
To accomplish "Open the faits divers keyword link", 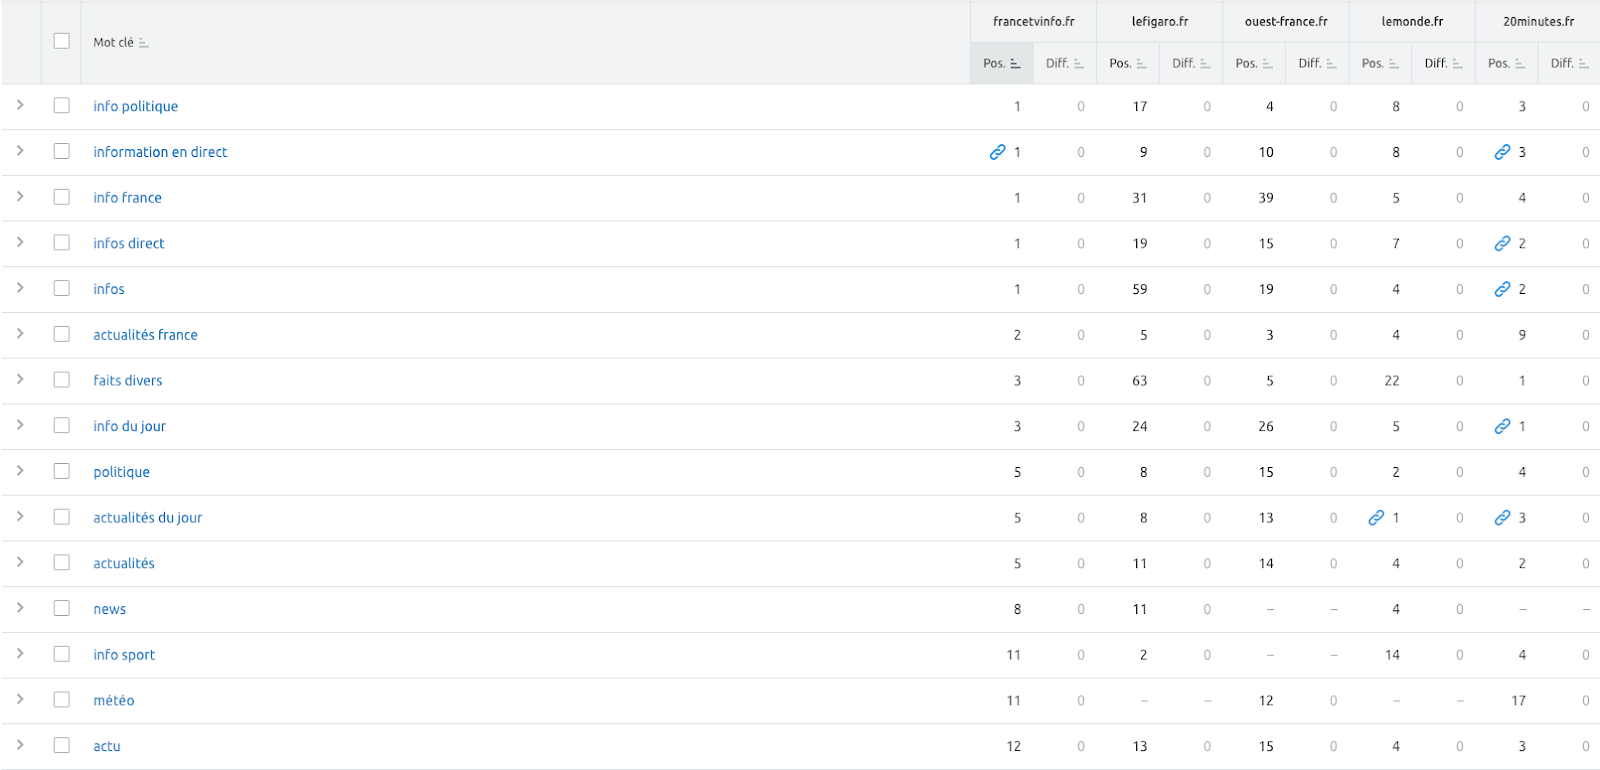I will click(x=128, y=380).
